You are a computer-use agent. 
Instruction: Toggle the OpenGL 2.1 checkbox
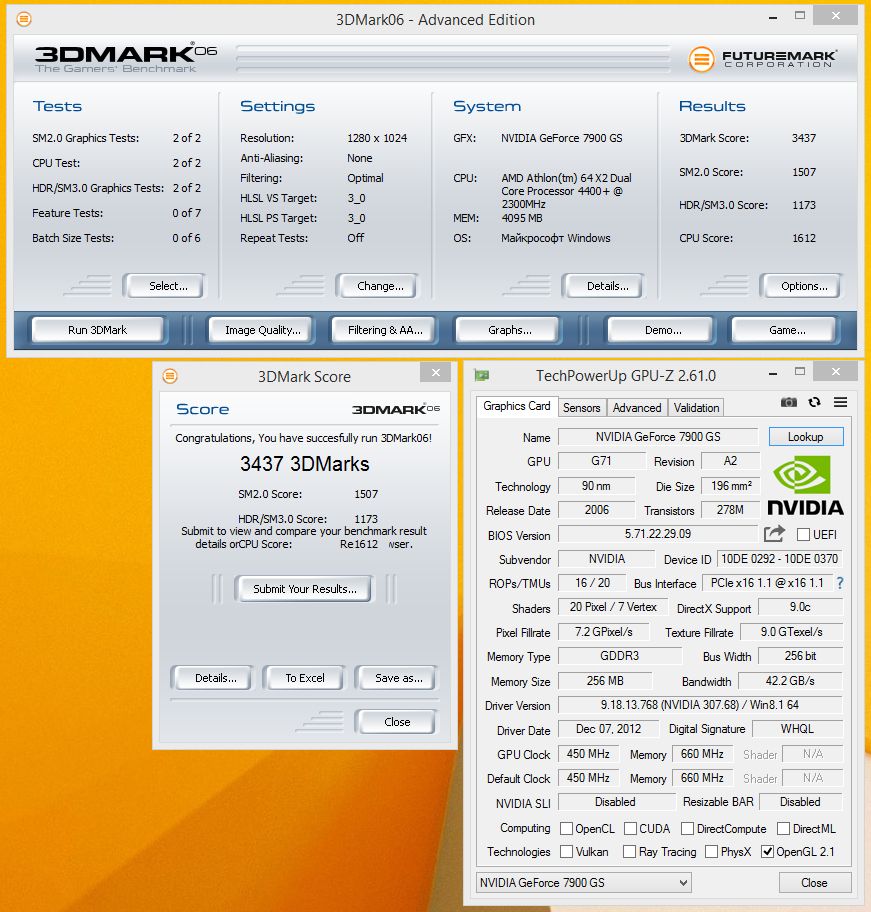[768, 852]
